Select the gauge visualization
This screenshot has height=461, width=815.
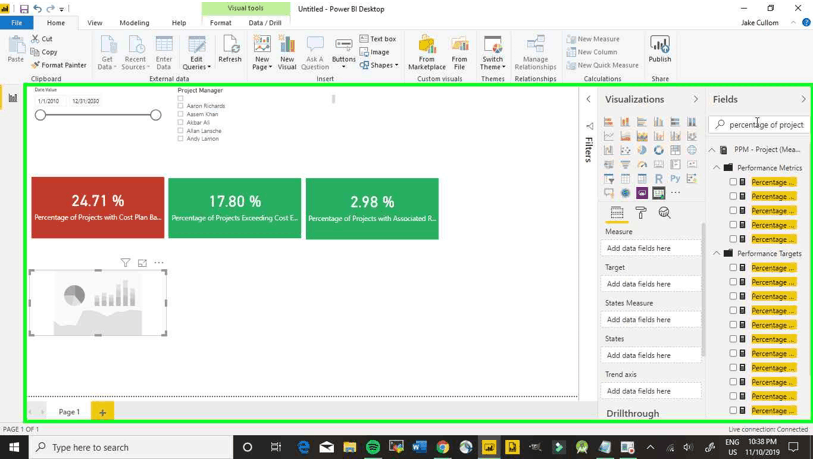[642, 165]
